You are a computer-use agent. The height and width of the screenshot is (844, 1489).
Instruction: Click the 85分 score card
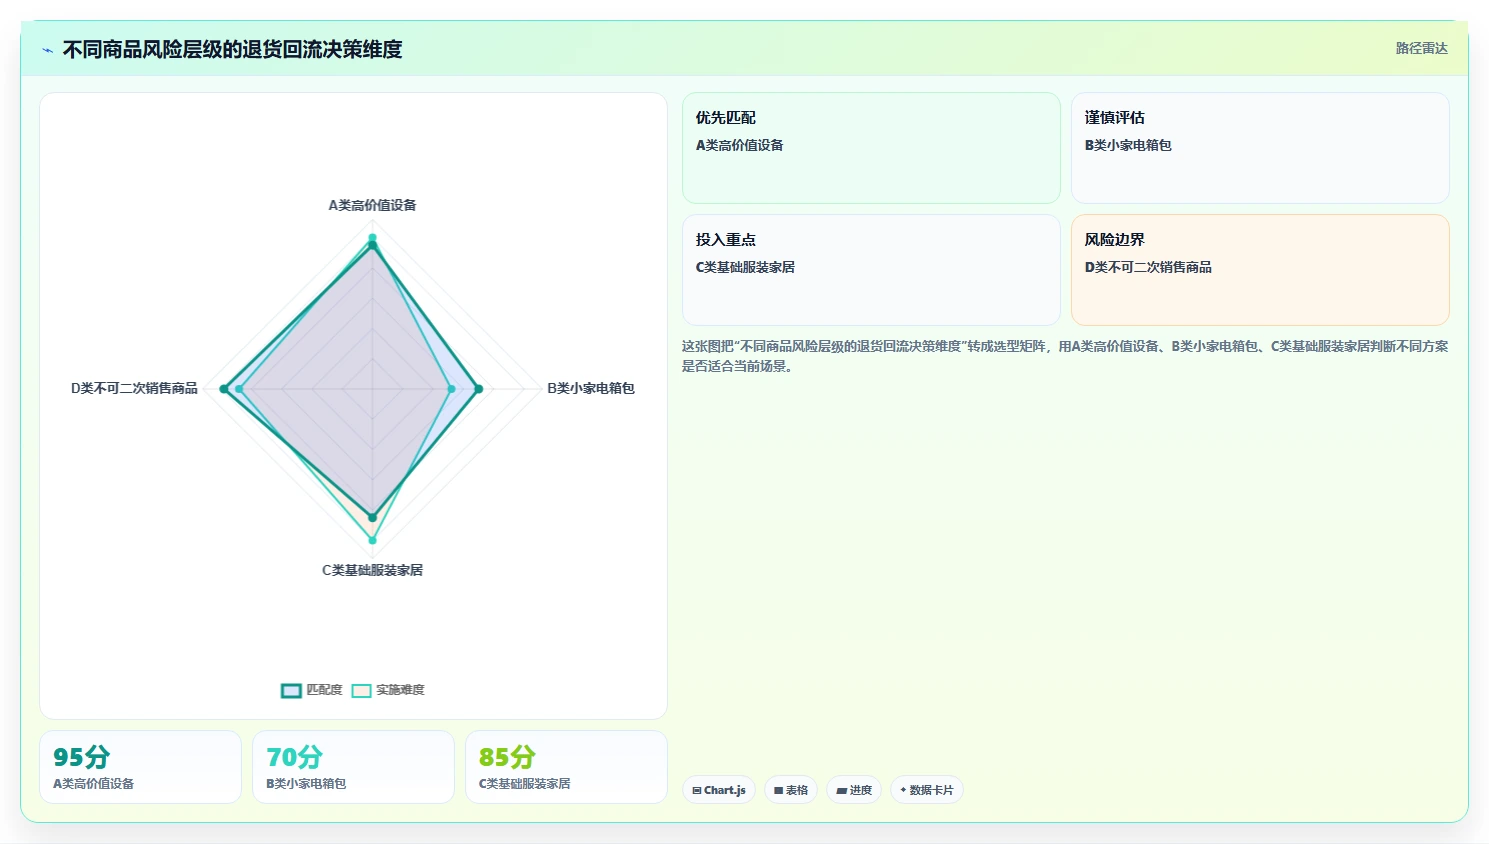point(566,767)
